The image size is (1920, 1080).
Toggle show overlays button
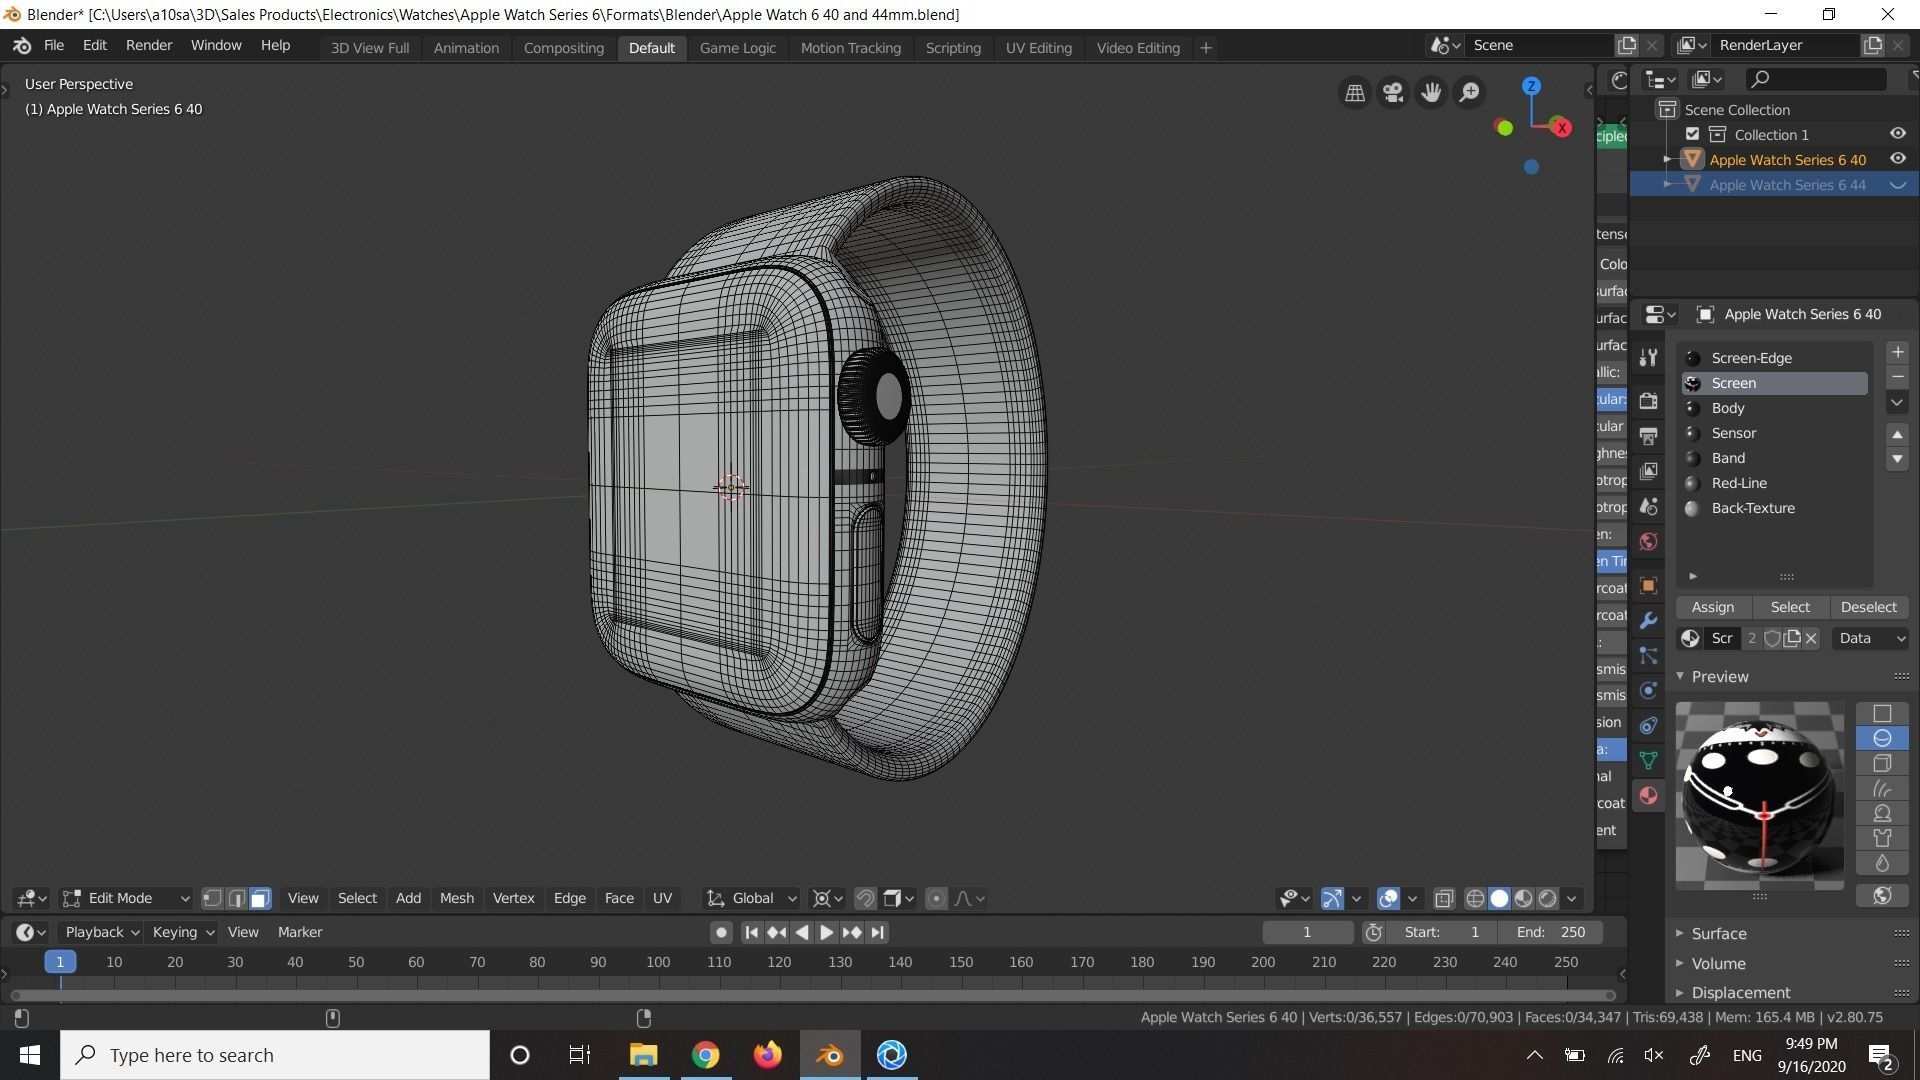(x=1388, y=898)
